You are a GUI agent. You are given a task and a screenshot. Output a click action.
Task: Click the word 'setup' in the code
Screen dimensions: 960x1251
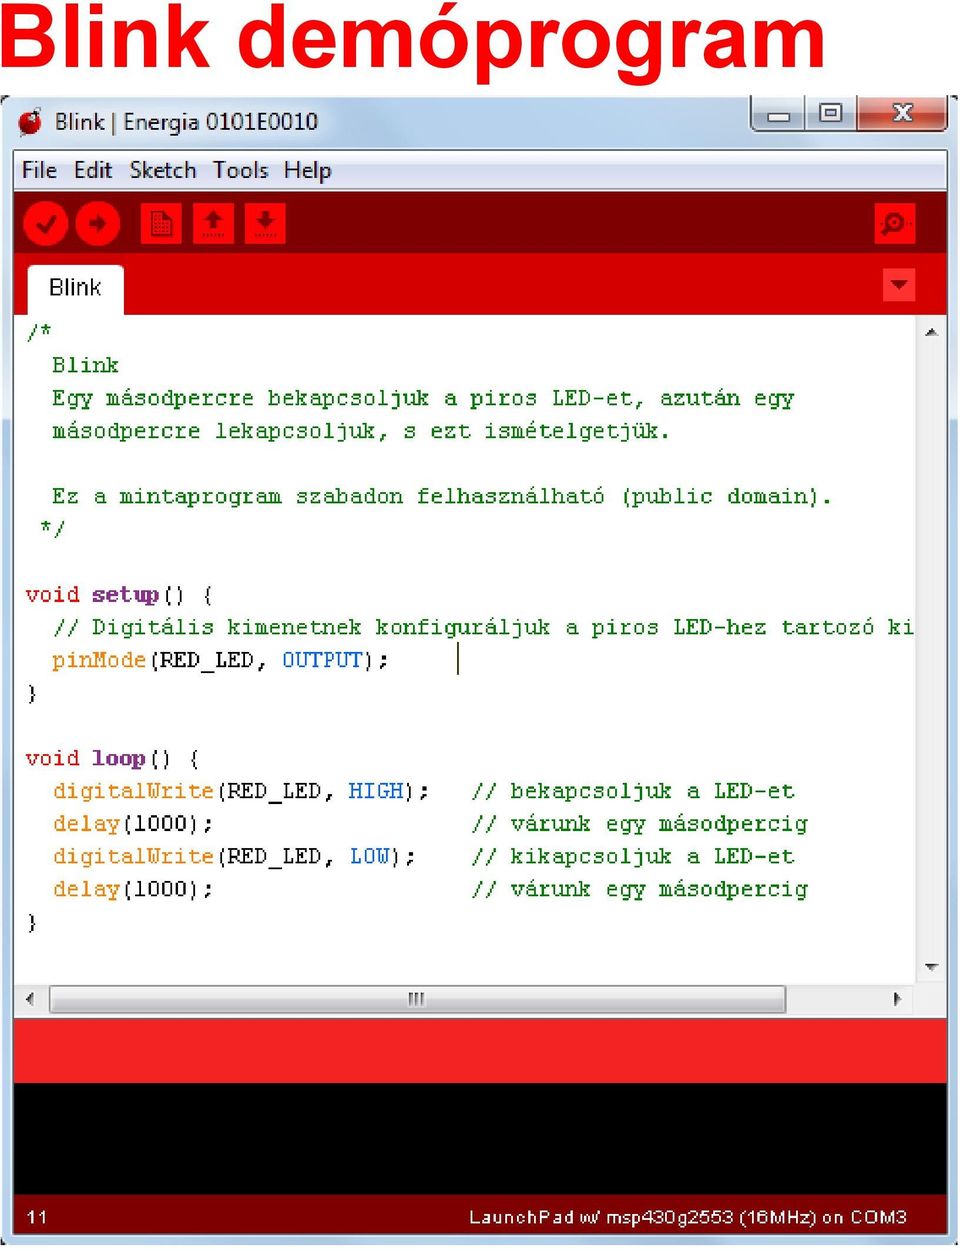125,595
